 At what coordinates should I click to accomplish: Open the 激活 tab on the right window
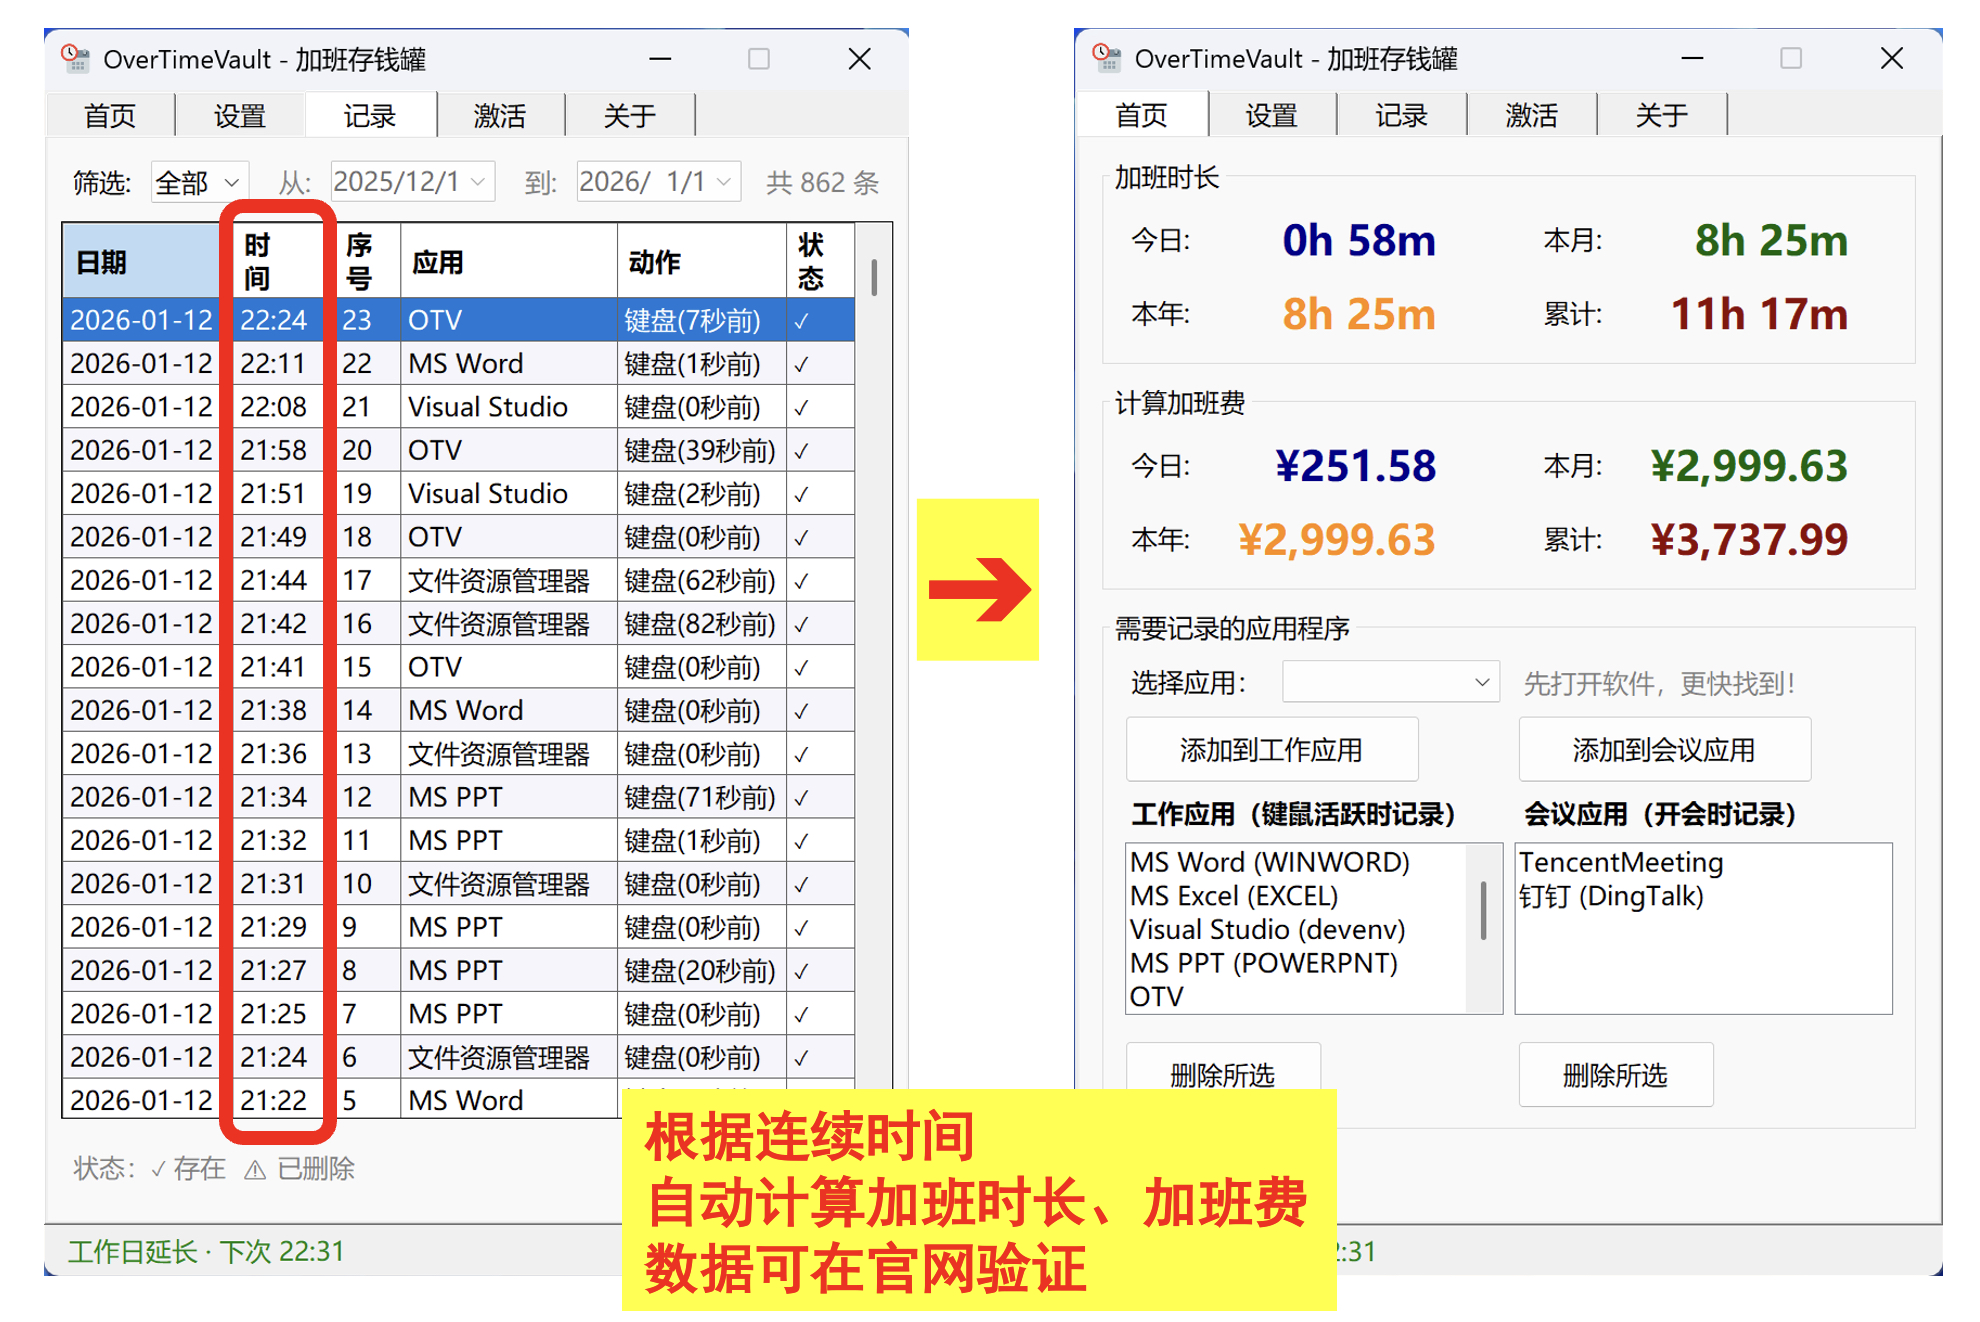click(1531, 115)
